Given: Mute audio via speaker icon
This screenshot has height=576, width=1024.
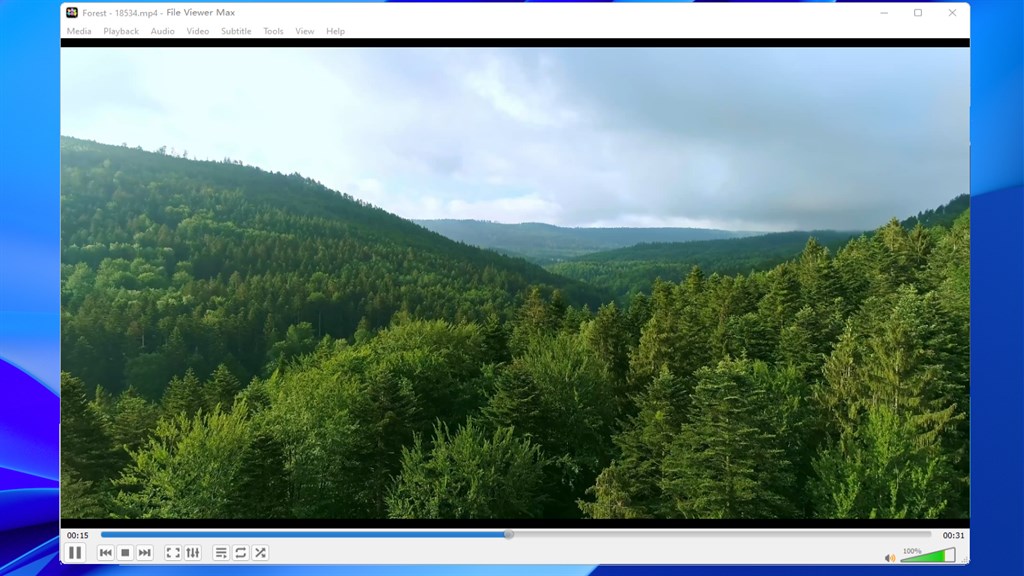Looking at the screenshot, I should click(x=889, y=558).
